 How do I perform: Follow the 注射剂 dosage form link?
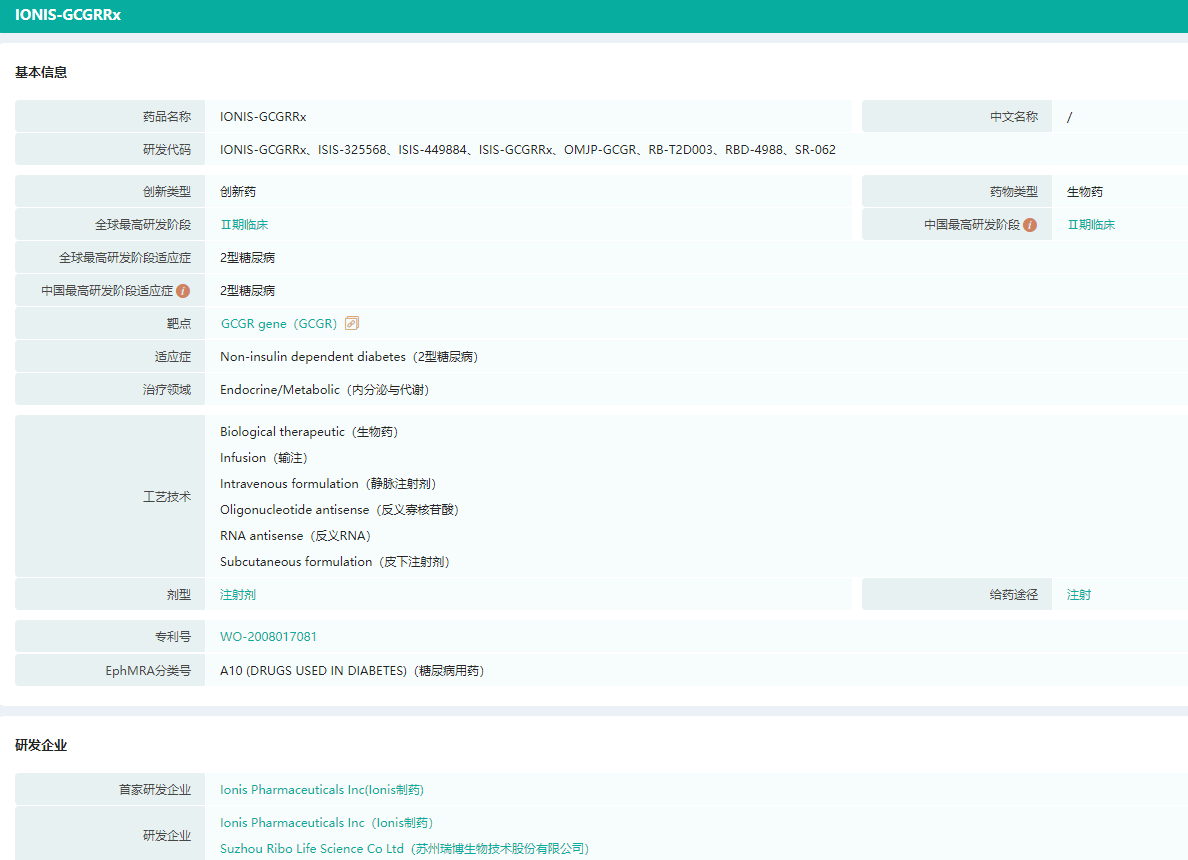[x=238, y=595]
